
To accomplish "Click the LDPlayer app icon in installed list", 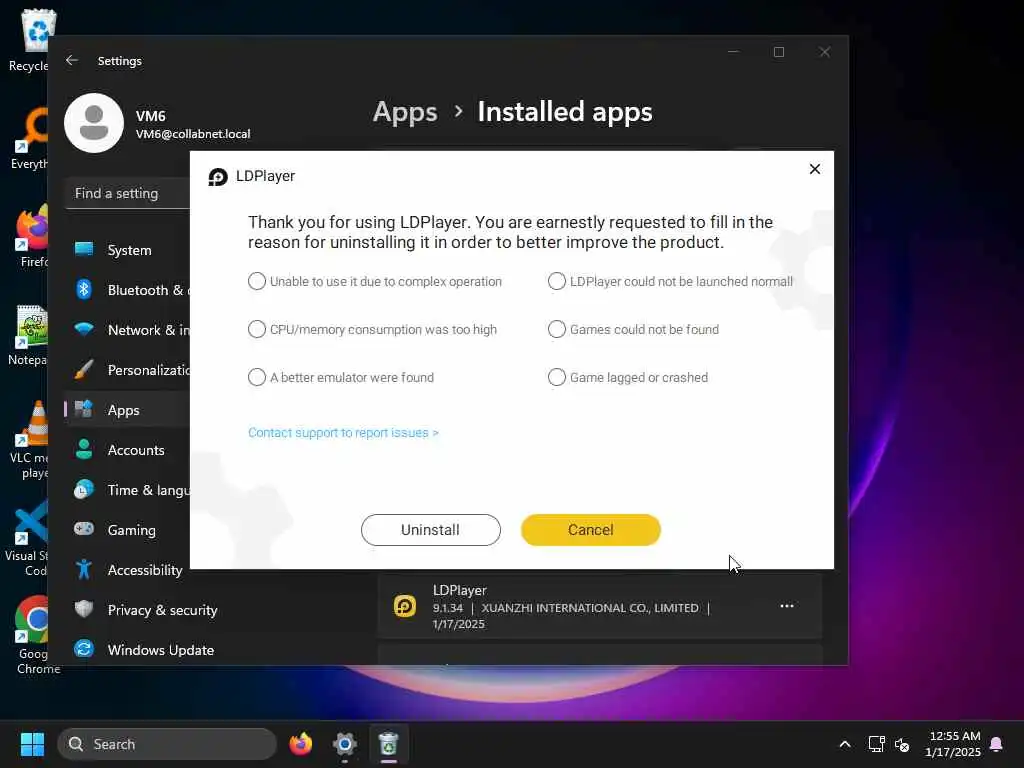I will 405,606.
